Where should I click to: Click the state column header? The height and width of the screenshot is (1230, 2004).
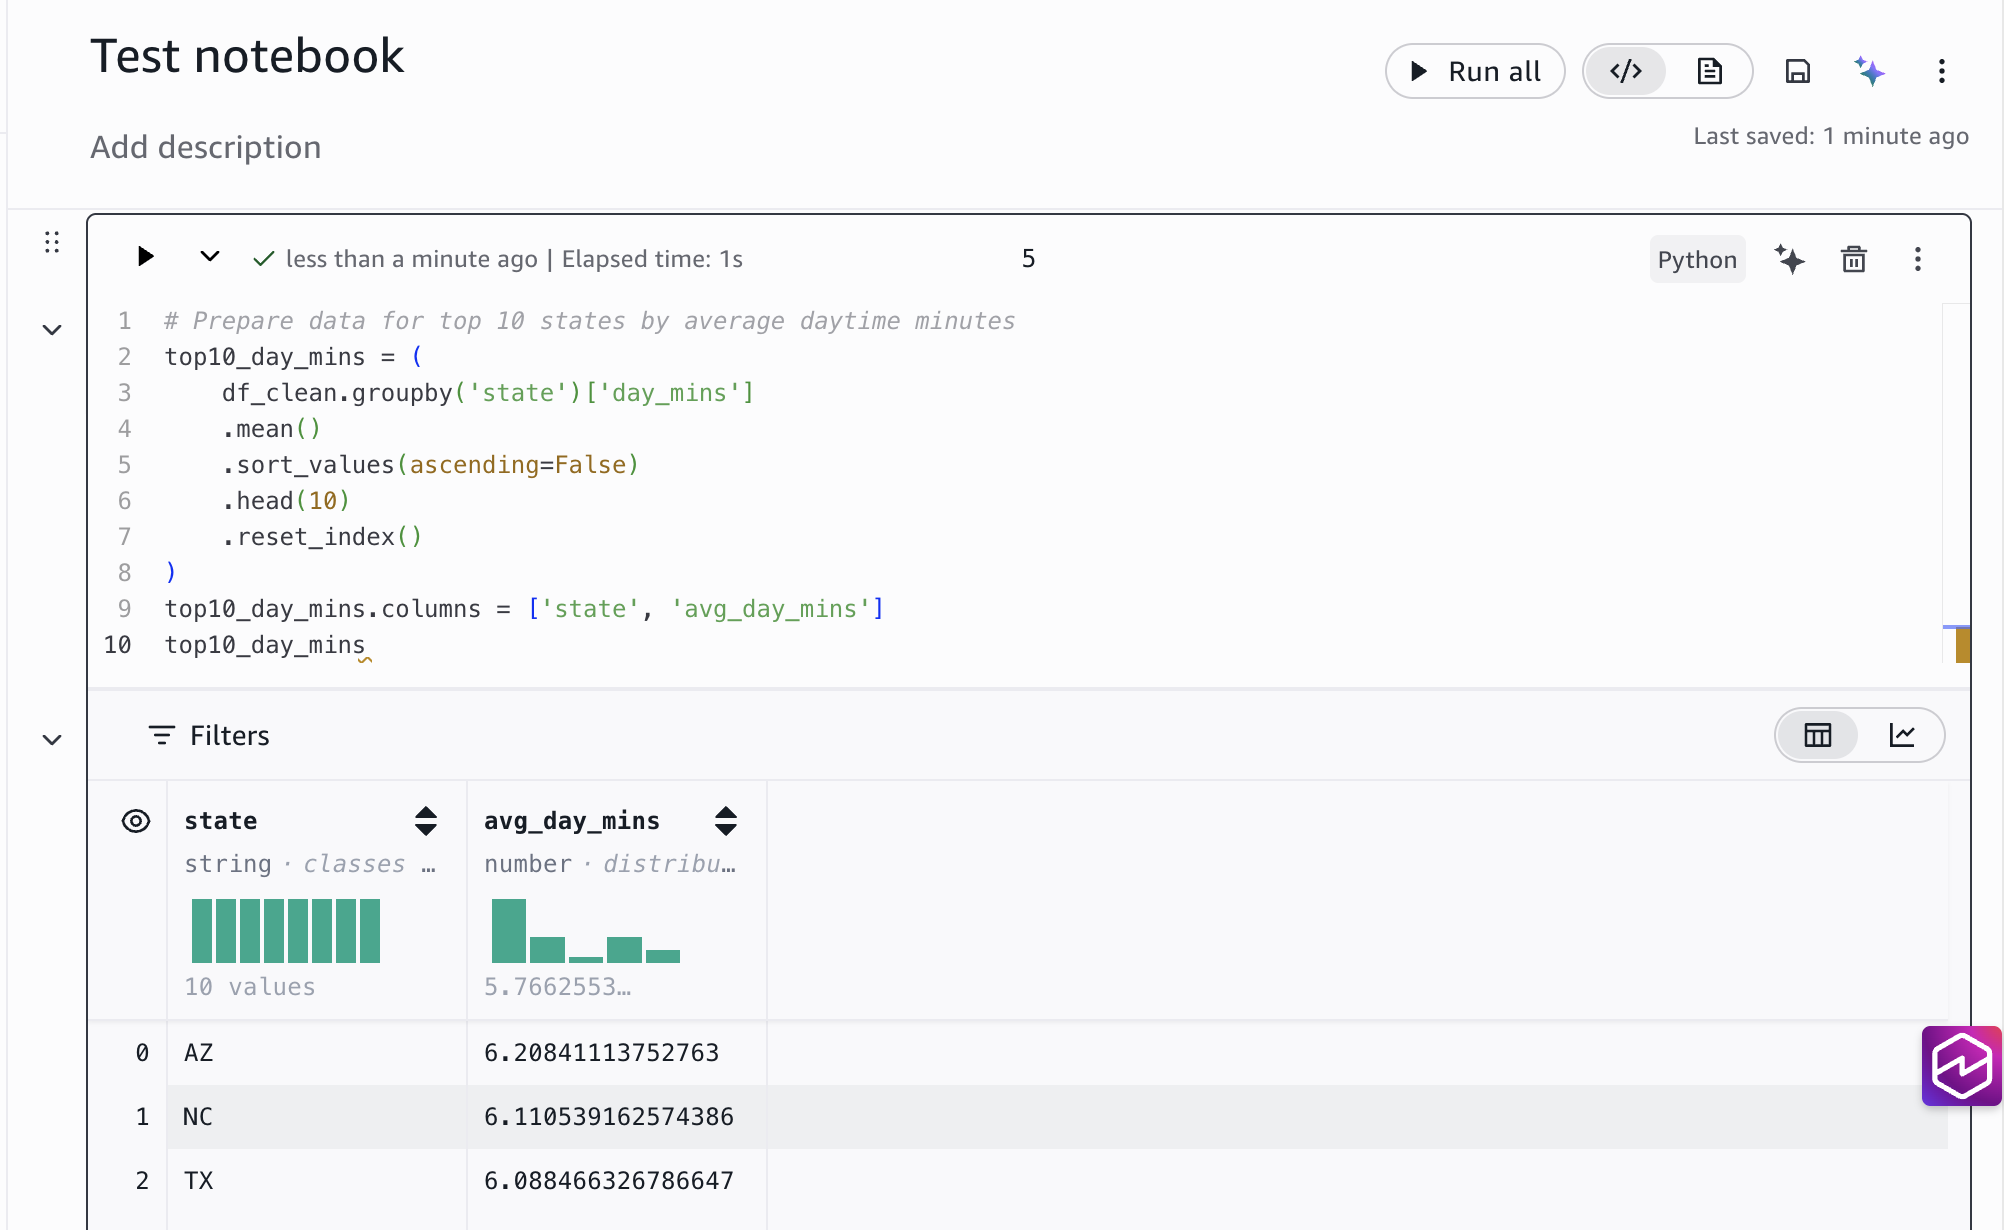click(221, 821)
